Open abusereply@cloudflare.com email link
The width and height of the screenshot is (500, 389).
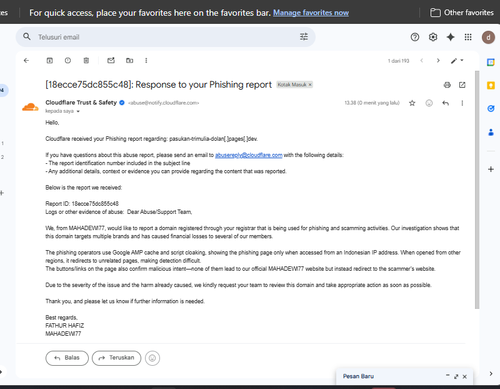click(249, 155)
